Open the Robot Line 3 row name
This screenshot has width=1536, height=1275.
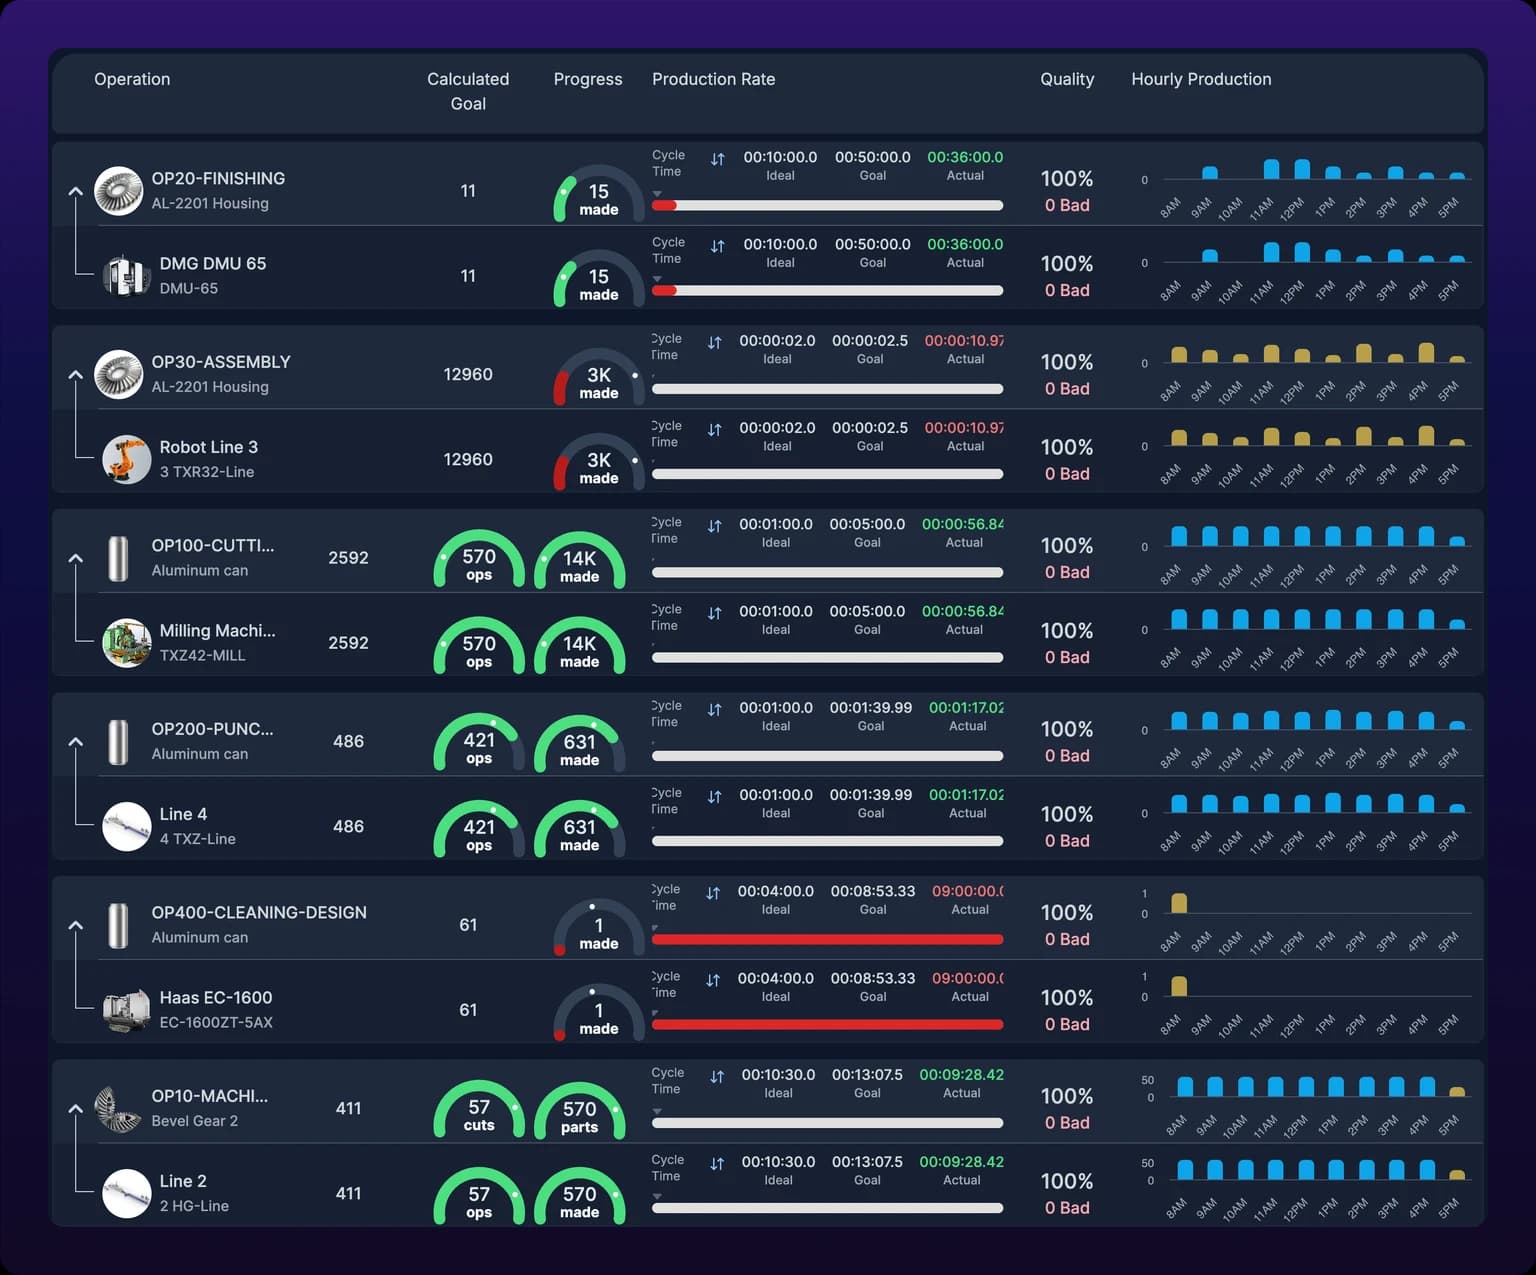point(209,447)
